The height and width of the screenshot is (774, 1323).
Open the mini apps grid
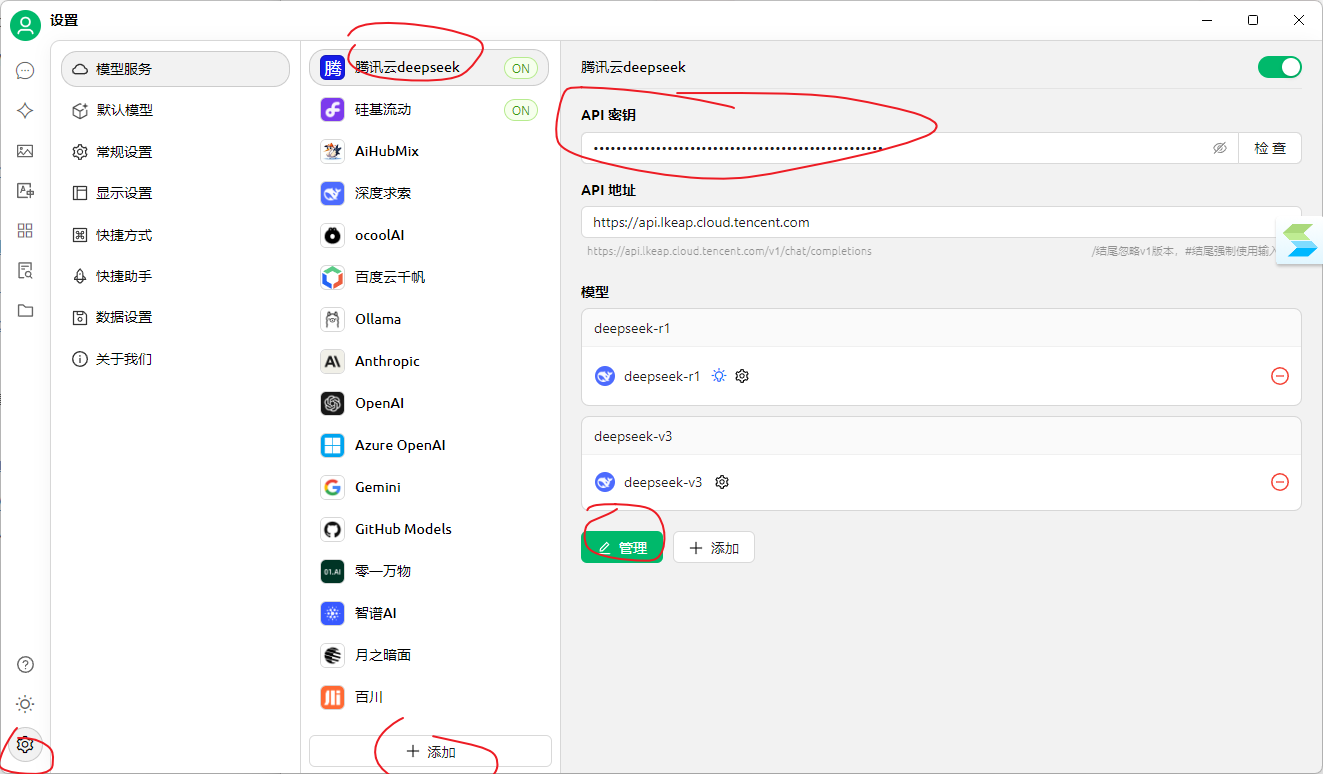coord(25,231)
